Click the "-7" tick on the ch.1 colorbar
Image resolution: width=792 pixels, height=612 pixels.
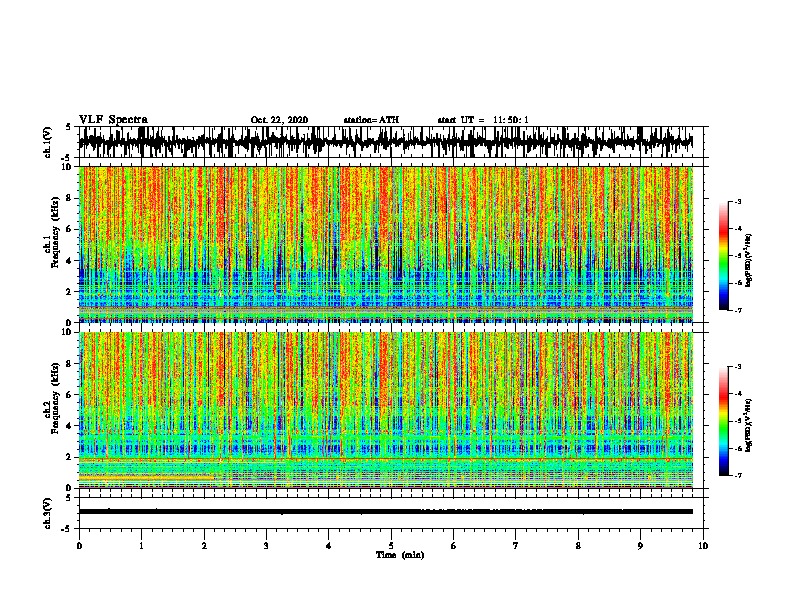coord(737,310)
